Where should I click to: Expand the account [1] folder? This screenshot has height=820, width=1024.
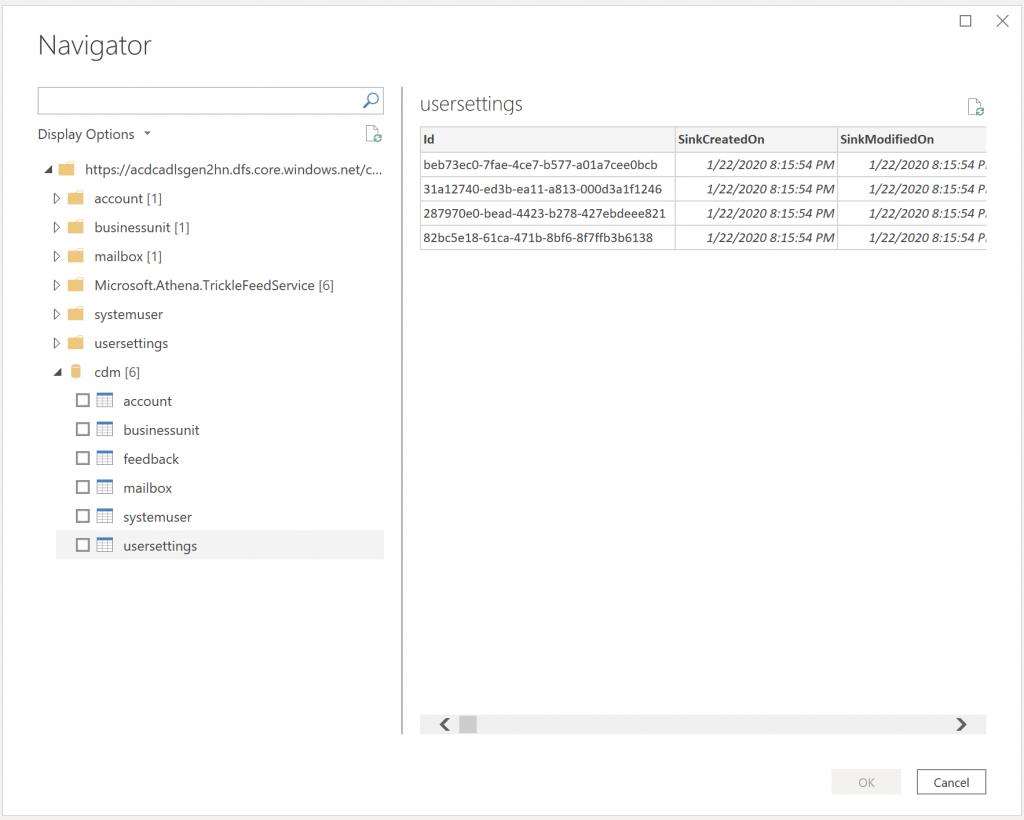(x=57, y=198)
